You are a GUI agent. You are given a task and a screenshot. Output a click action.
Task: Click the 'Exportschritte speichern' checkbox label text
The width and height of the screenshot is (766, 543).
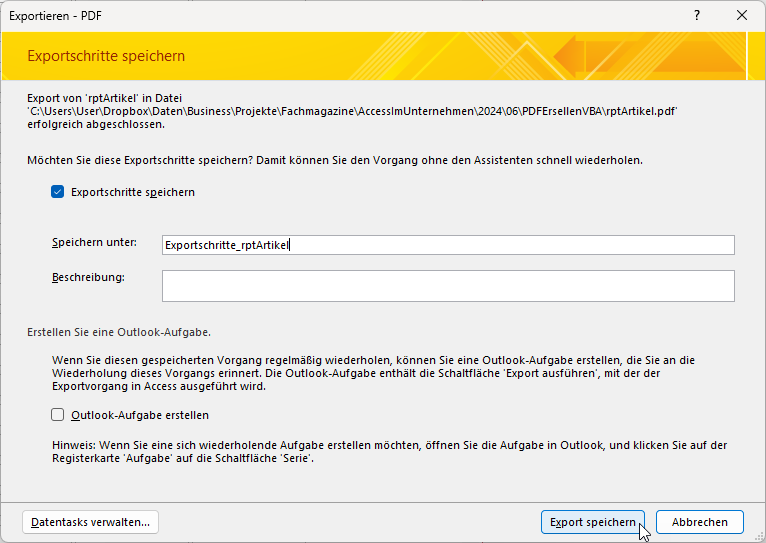[x=132, y=192]
